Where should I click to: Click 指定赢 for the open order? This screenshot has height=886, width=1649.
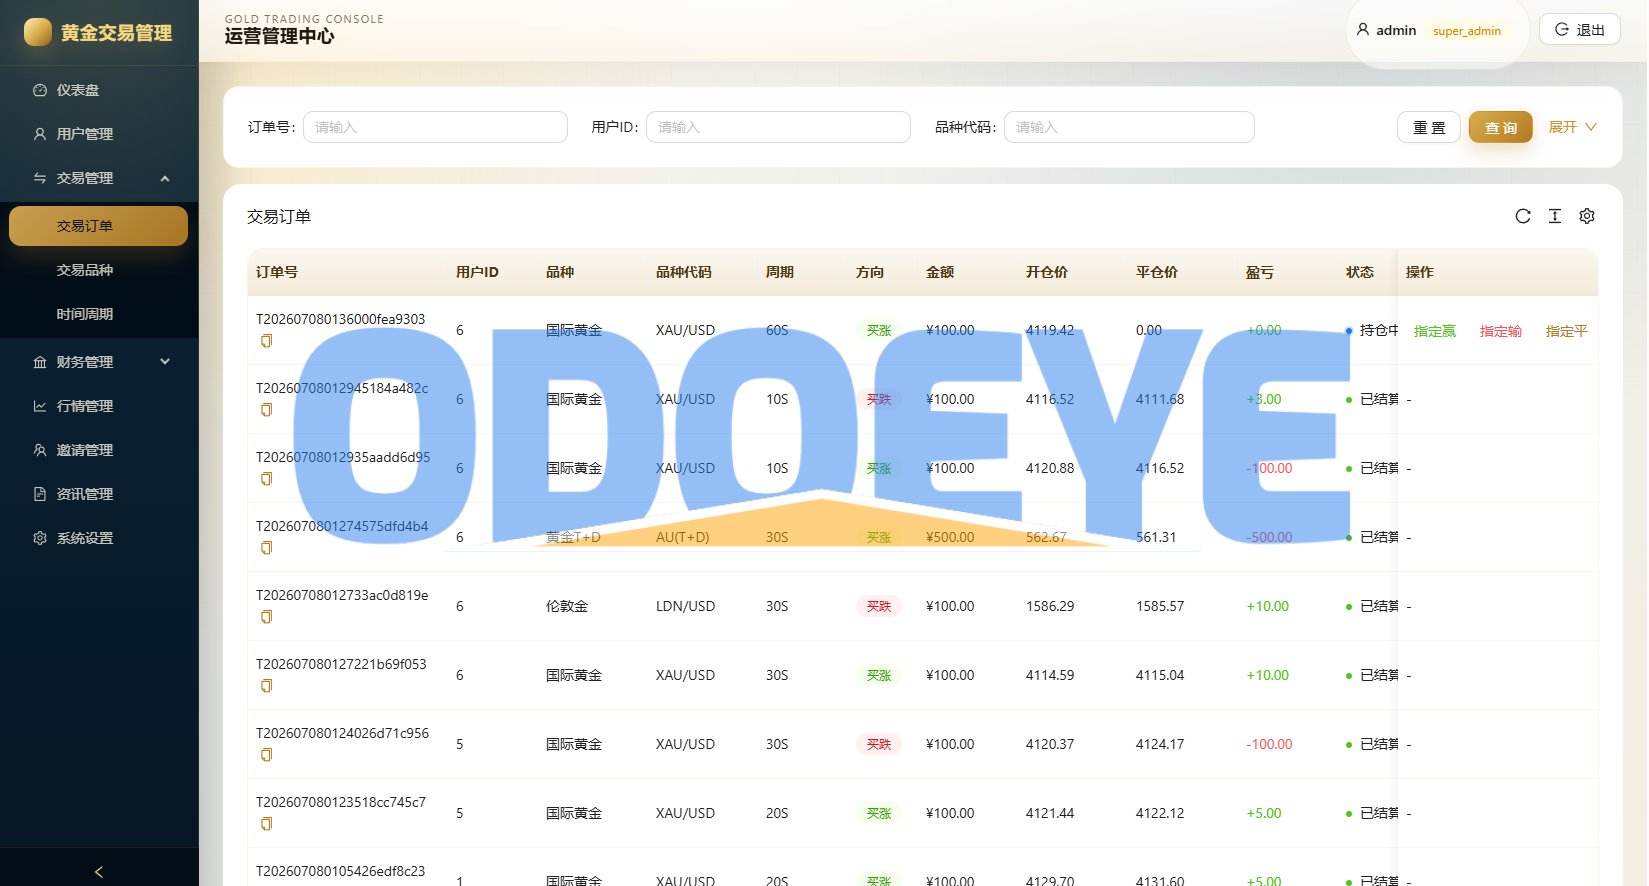coord(1435,331)
